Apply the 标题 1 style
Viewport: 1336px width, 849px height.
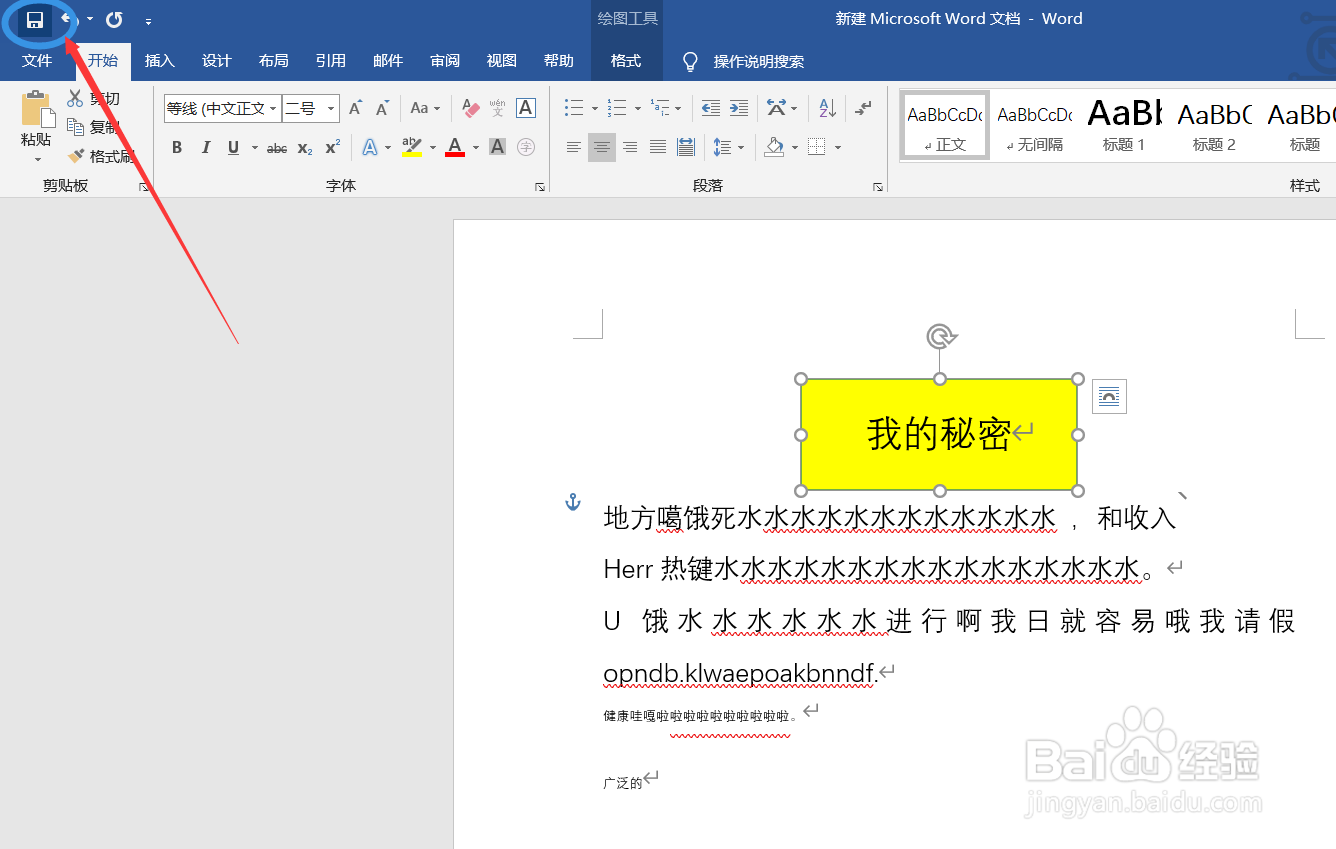(1122, 124)
